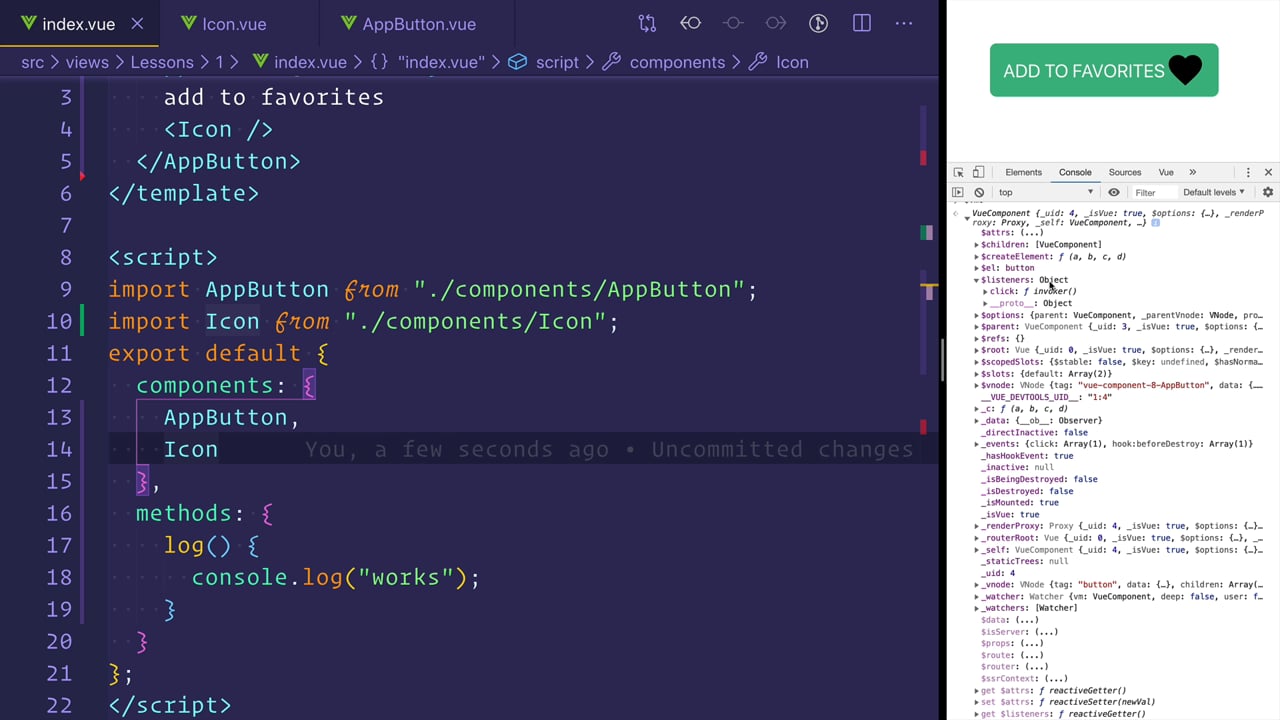
Task: Evaluate the $attrs: (...) getter
Action: [x=1030, y=232]
